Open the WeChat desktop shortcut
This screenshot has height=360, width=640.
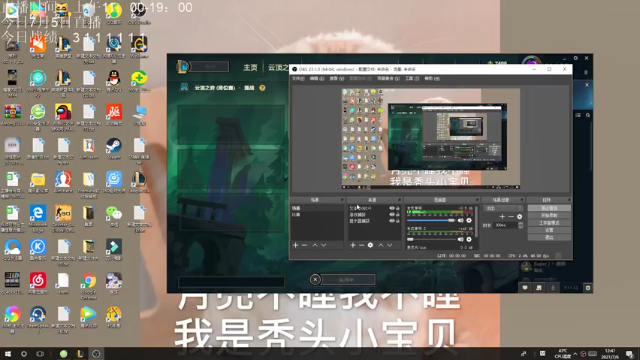click(x=114, y=213)
